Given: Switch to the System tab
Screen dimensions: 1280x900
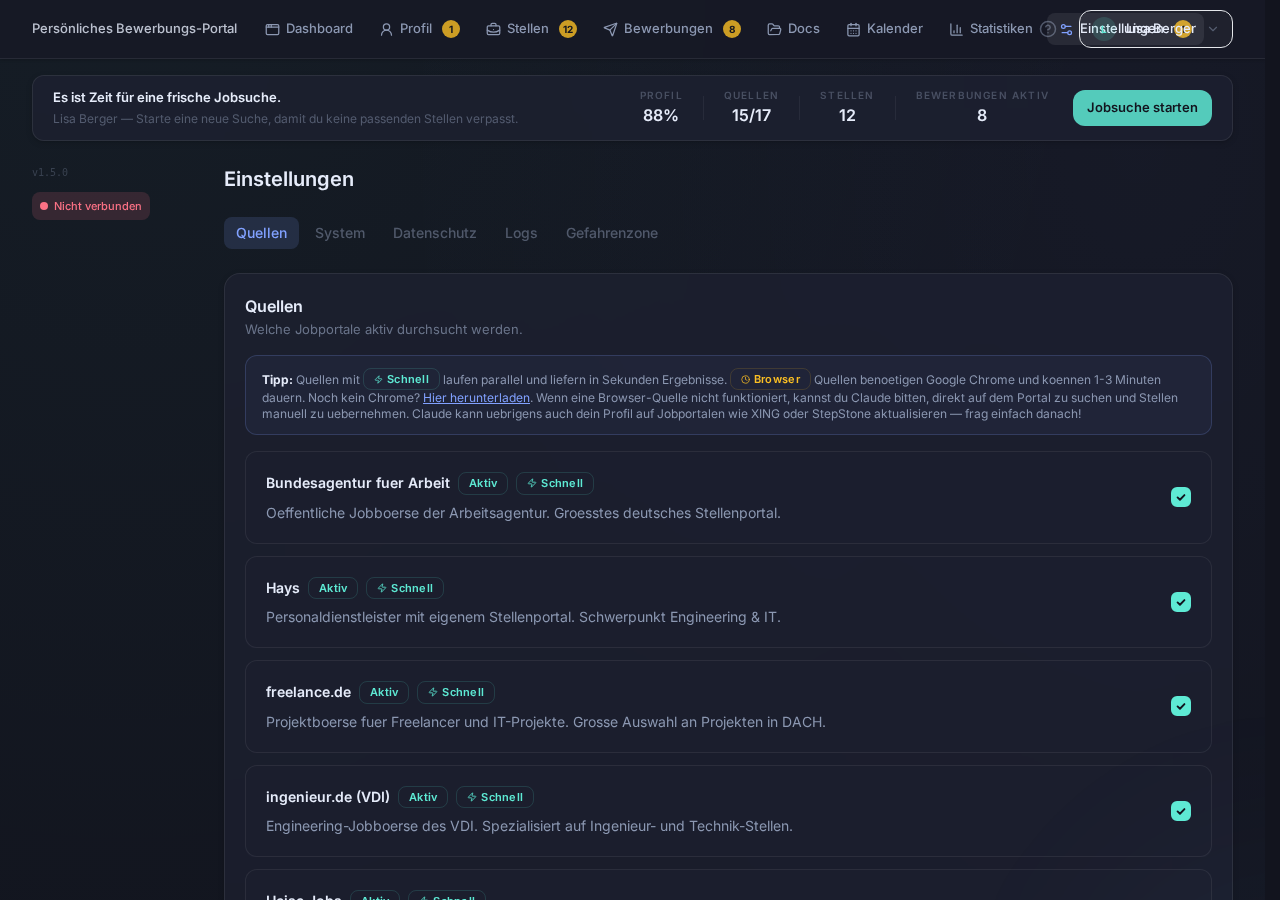Looking at the screenshot, I should 340,233.
